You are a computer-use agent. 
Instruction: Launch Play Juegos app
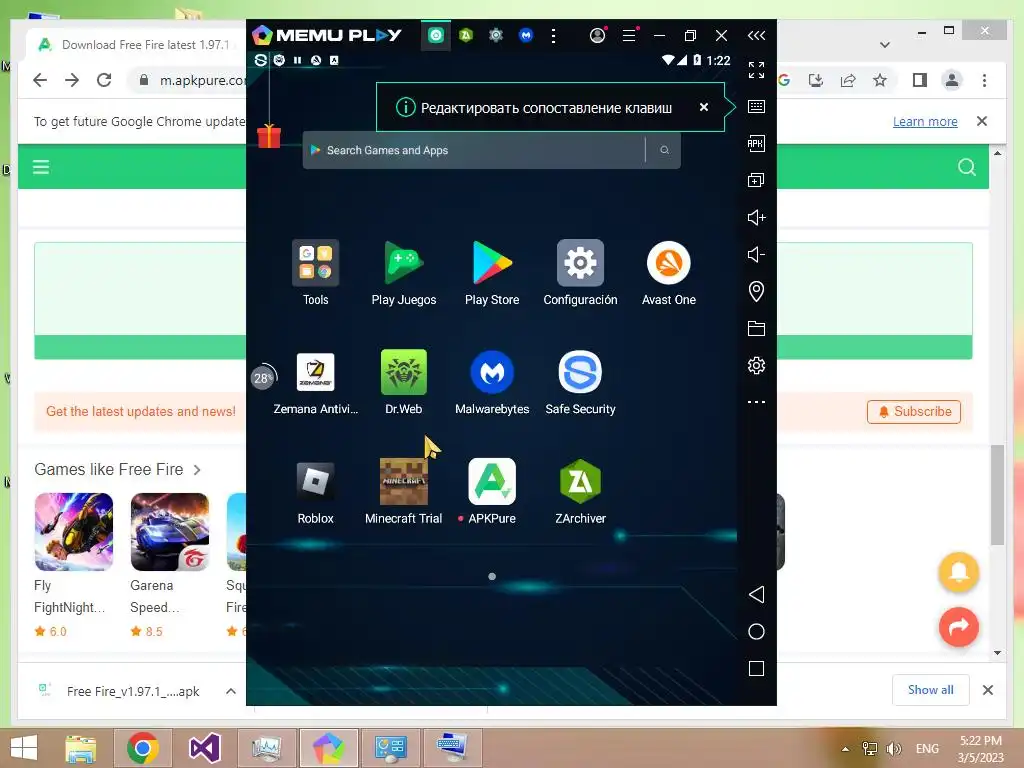pos(404,263)
